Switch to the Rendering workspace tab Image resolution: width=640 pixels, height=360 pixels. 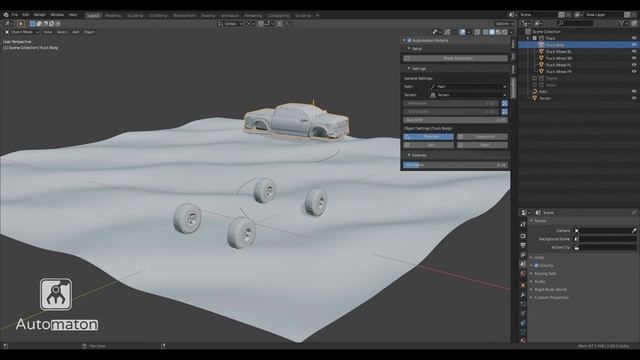(x=253, y=16)
